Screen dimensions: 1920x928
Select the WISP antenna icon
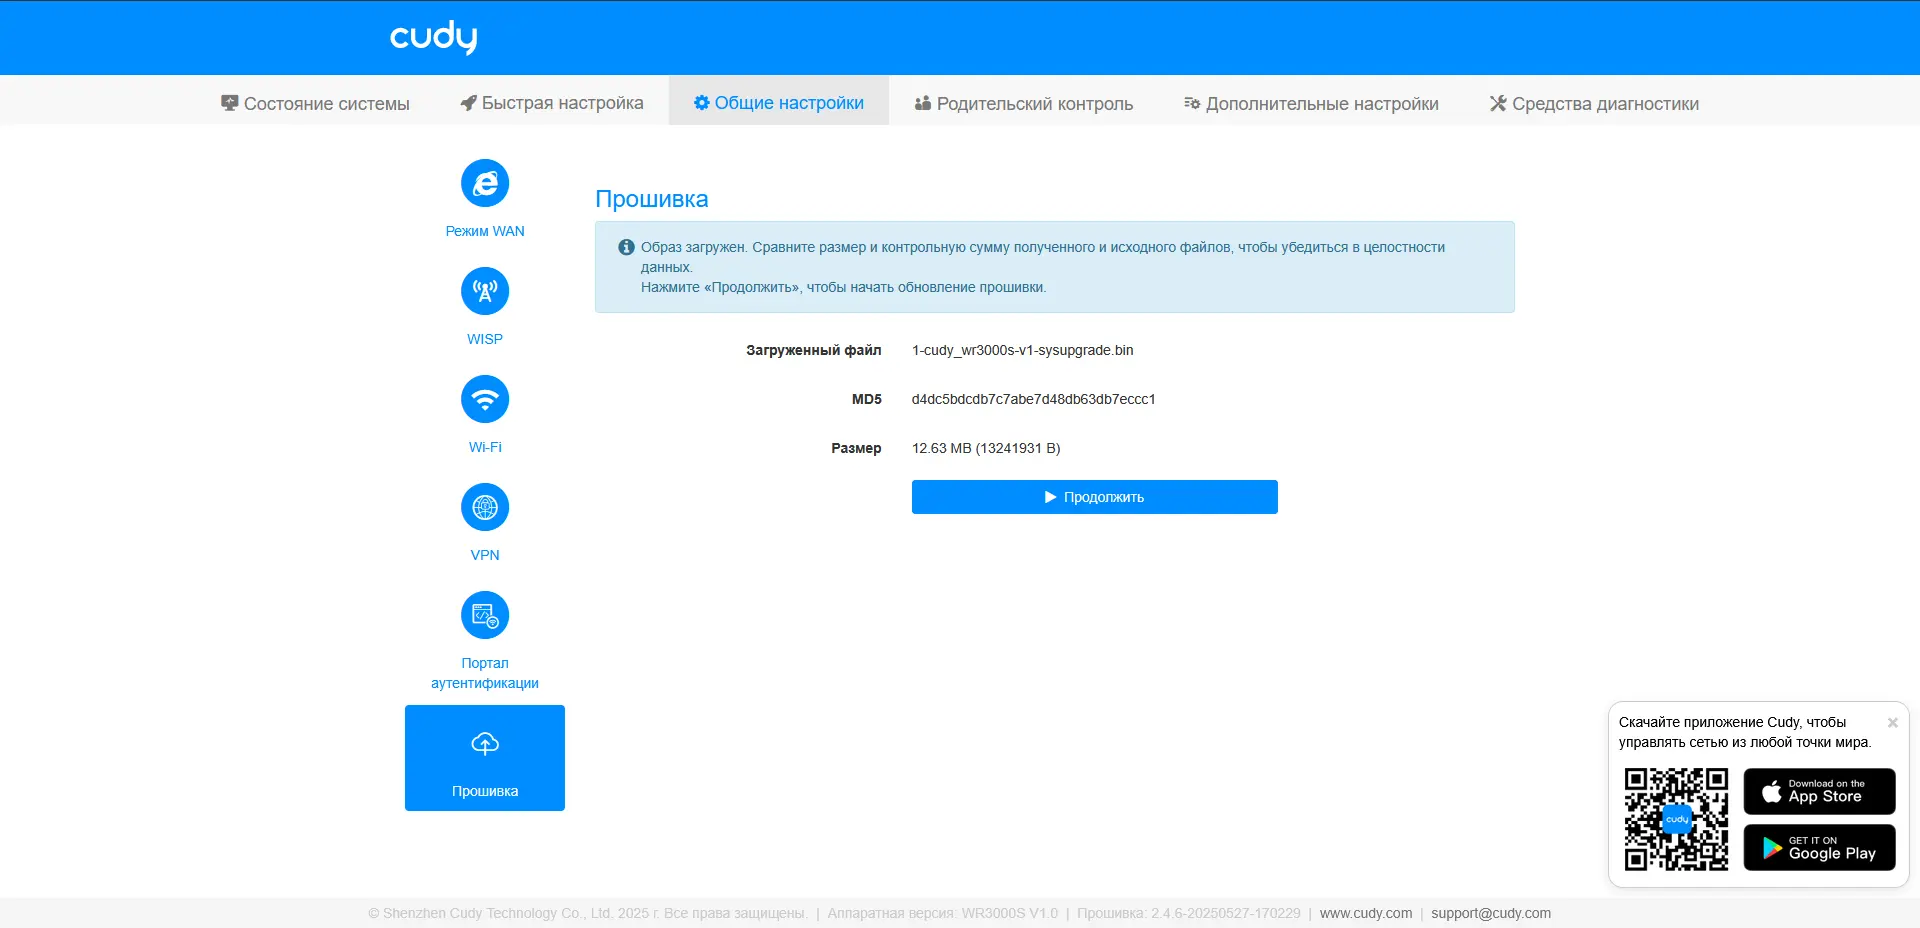click(485, 292)
